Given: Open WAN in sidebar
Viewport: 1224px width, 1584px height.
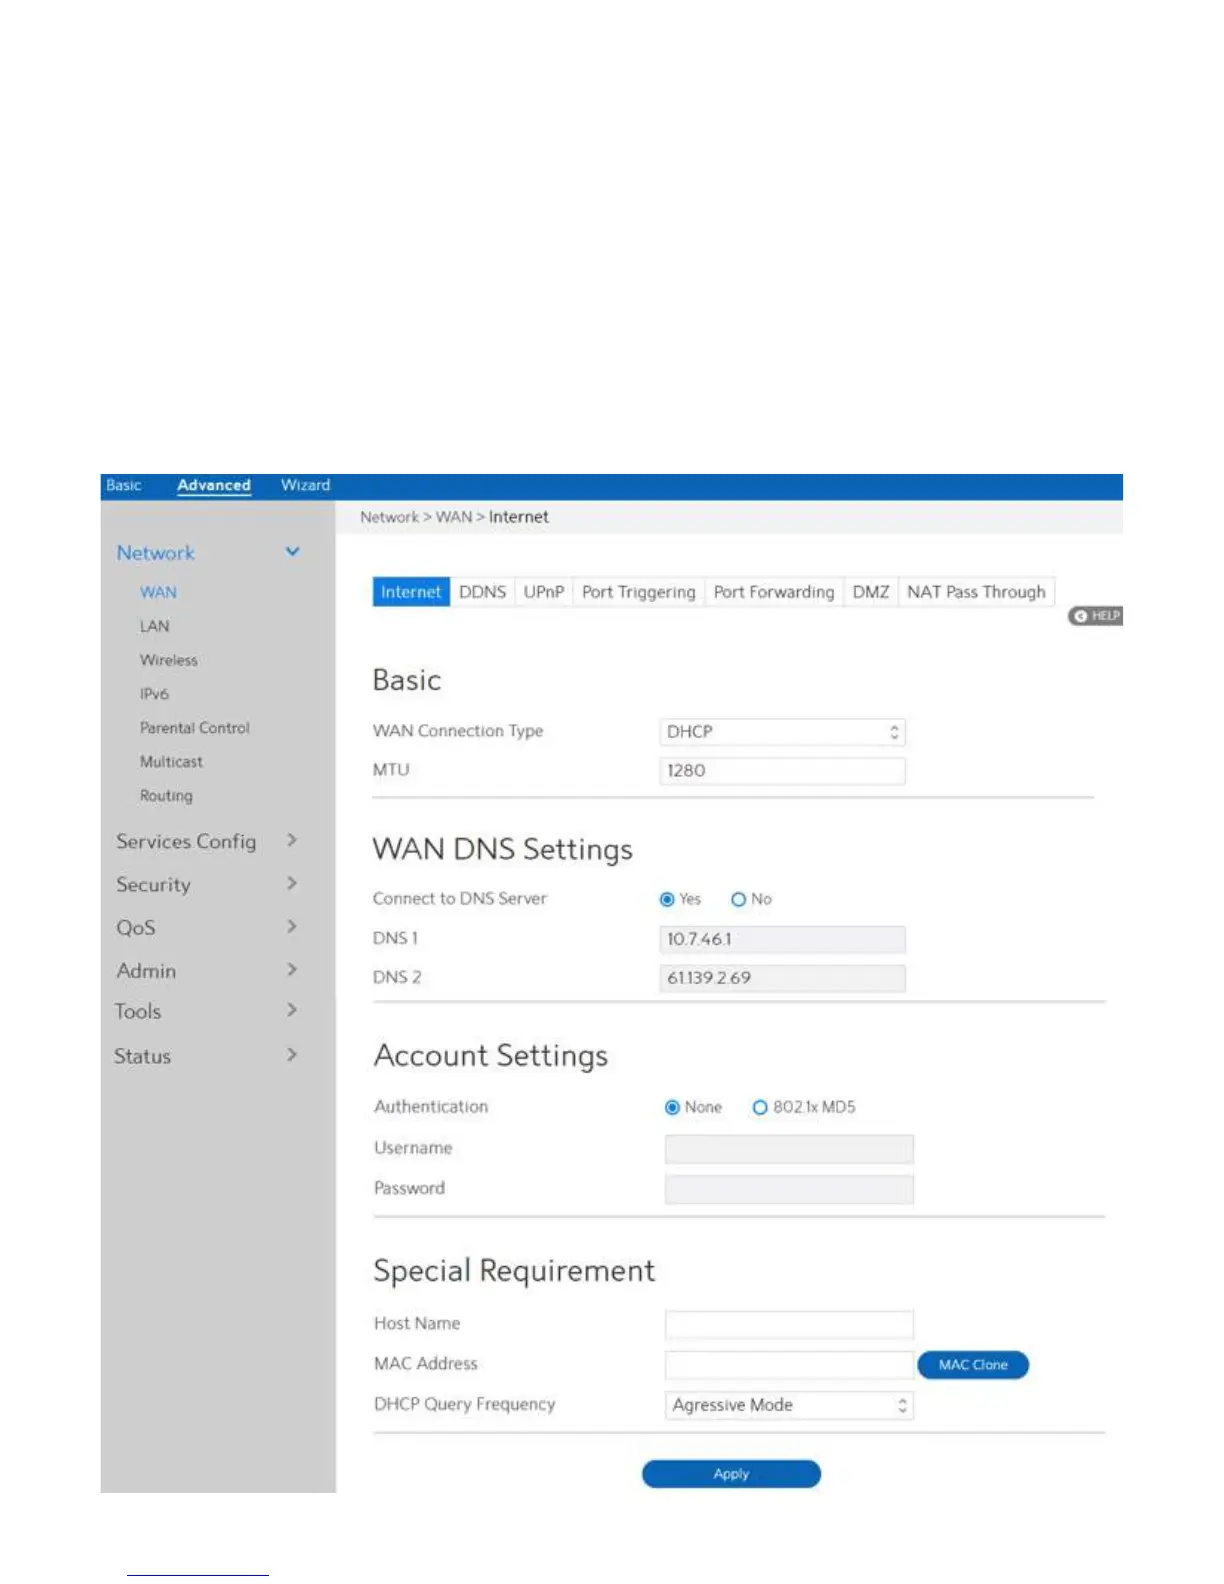Looking at the screenshot, I should (158, 592).
